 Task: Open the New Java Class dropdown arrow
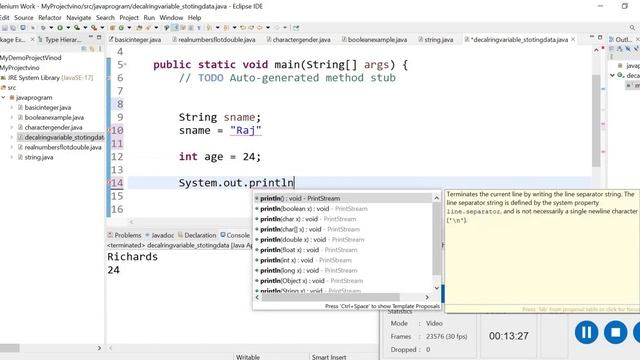129,28
